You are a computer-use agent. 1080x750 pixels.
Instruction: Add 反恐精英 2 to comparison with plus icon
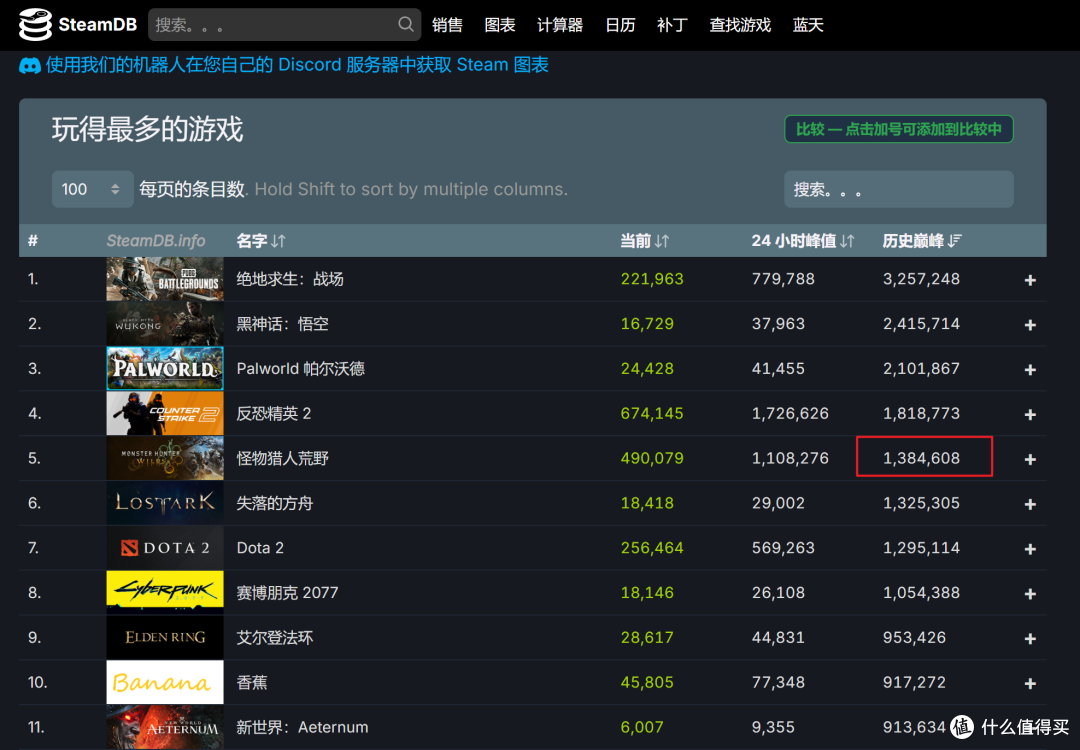pyautogui.click(x=1030, y=414)
